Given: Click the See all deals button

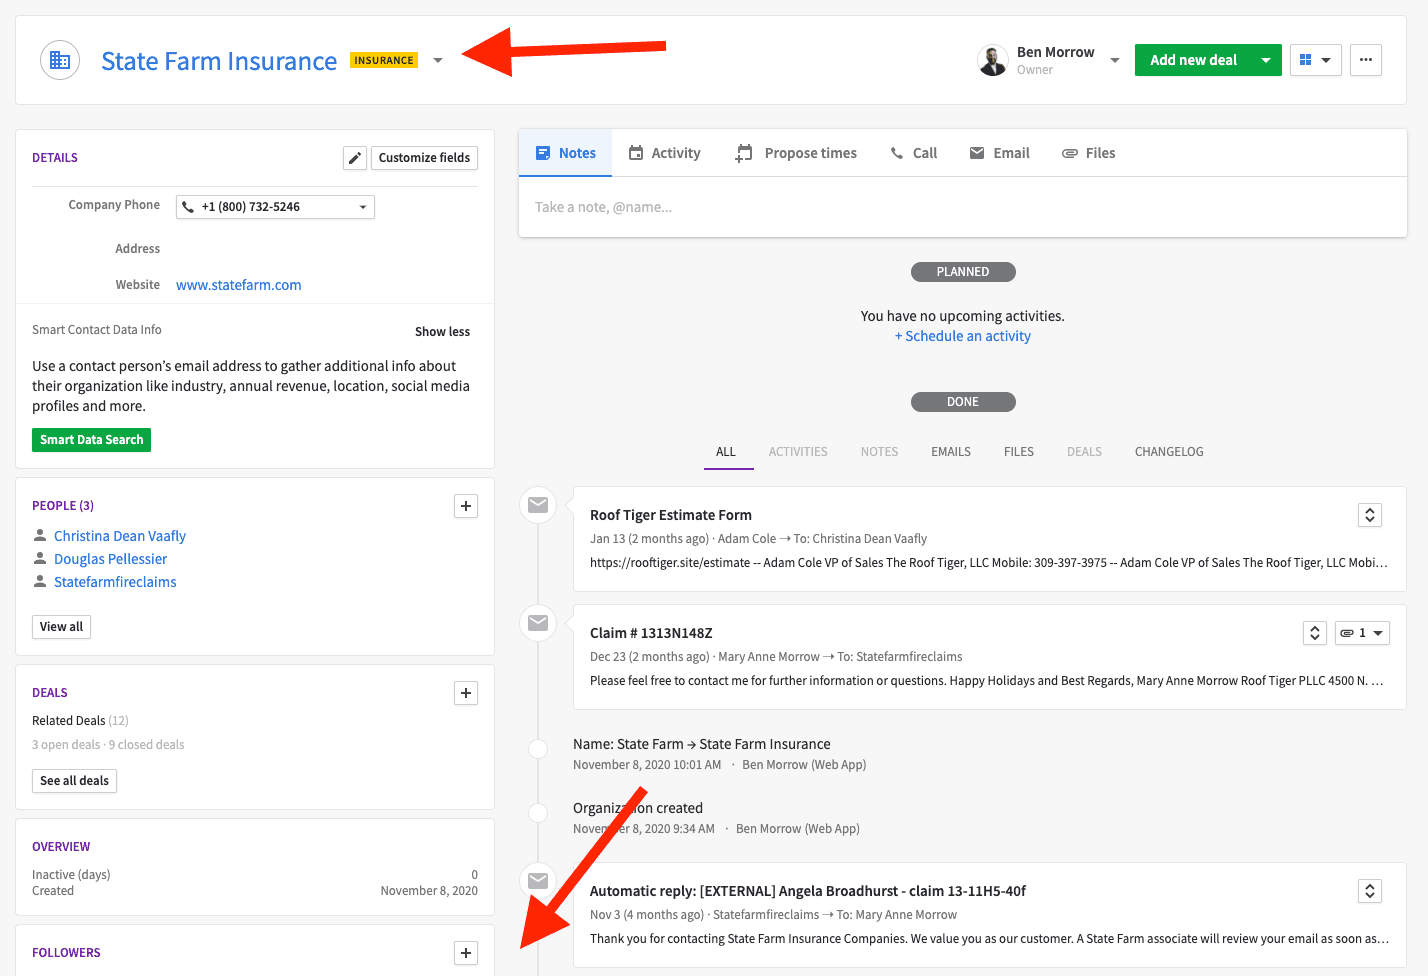Looking at the screenshot, I should coord(74,781).
